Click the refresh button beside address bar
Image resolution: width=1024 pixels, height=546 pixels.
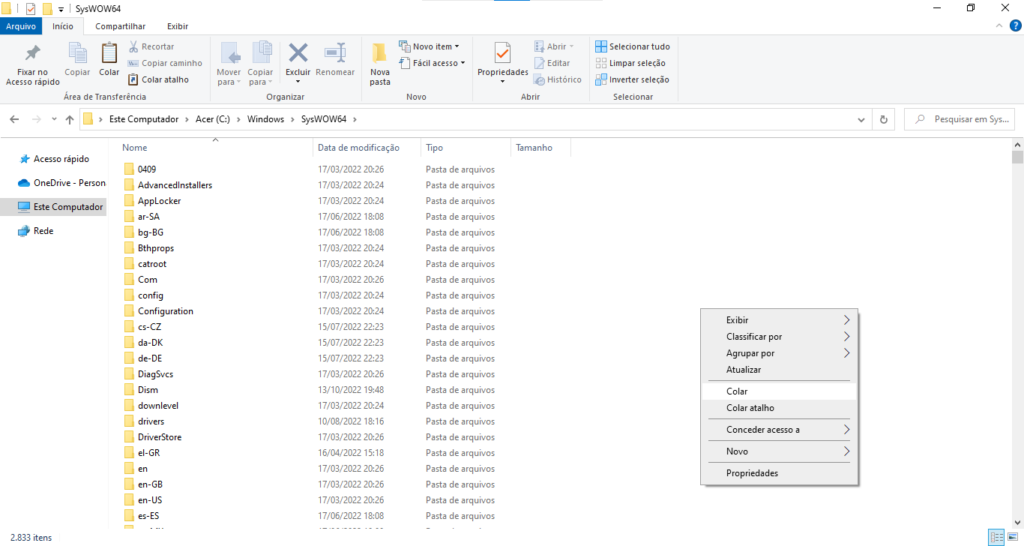pyautogui.click(x=884, y=119)
